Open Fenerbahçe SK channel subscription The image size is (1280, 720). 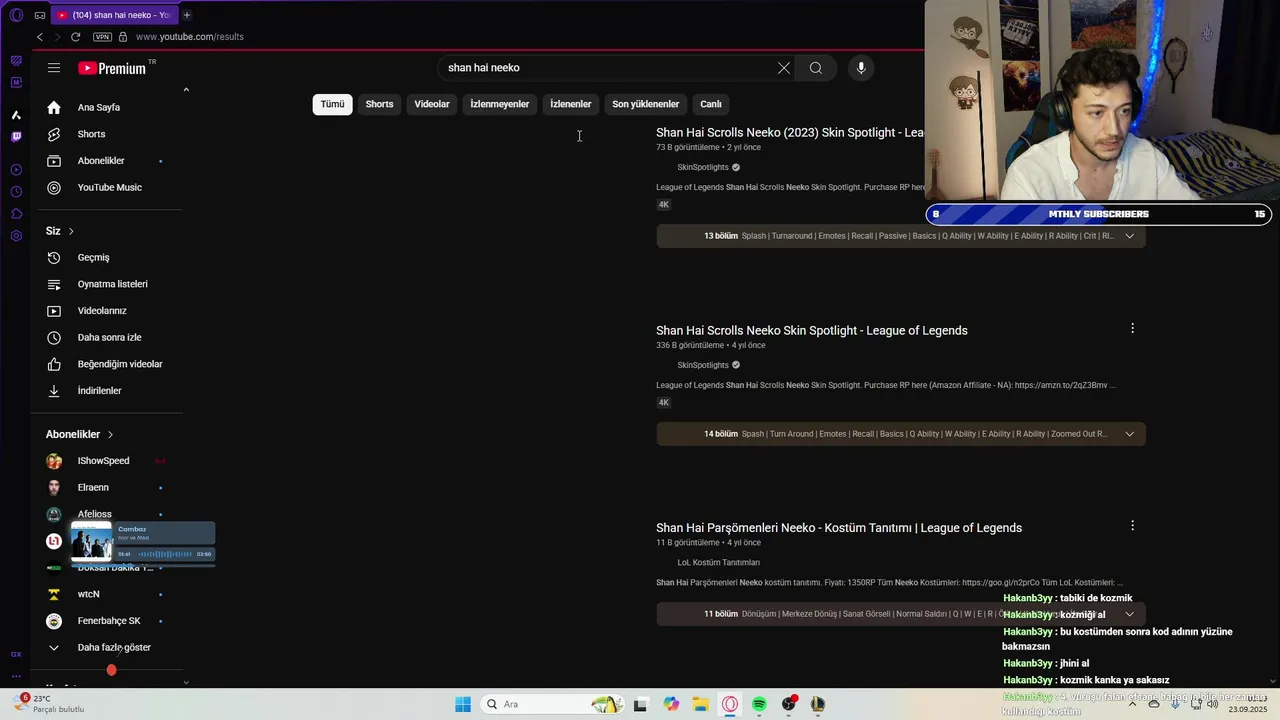(x=108, y=621)
